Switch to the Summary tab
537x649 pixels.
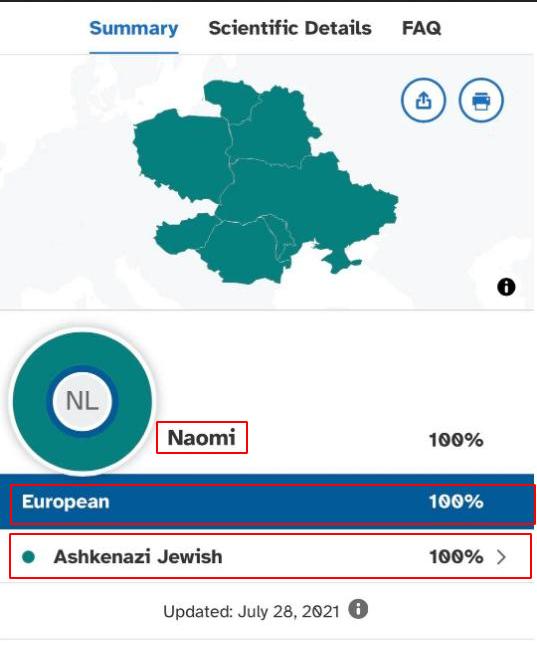click(x=134, y=28)
